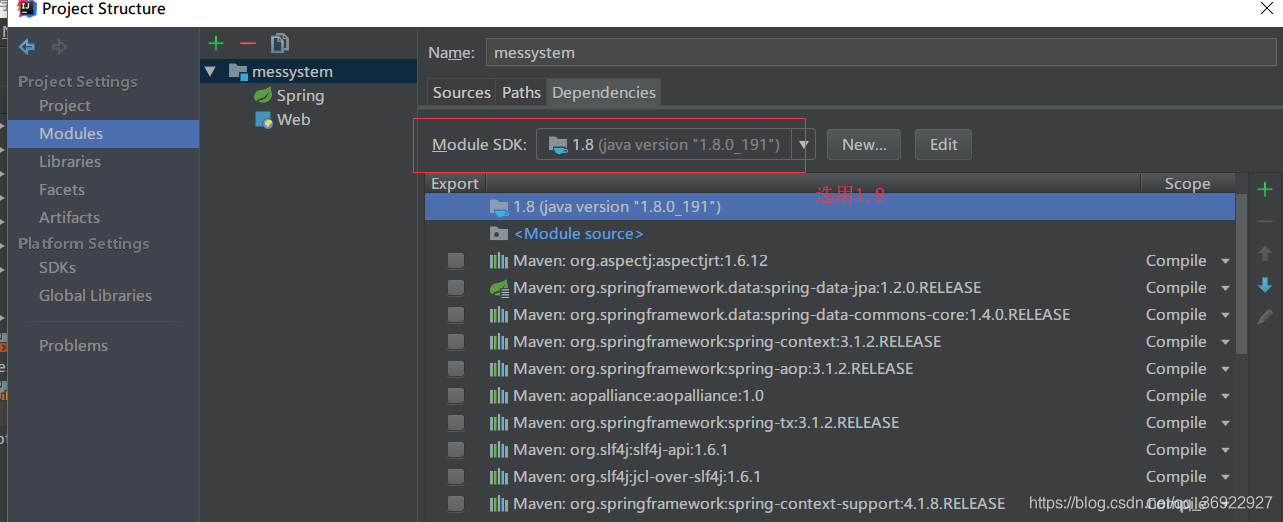The image size is (1283, 522).
Task: Toggle export for spring-aop:3.1.2.RELEASE
Action: (456, 368)
